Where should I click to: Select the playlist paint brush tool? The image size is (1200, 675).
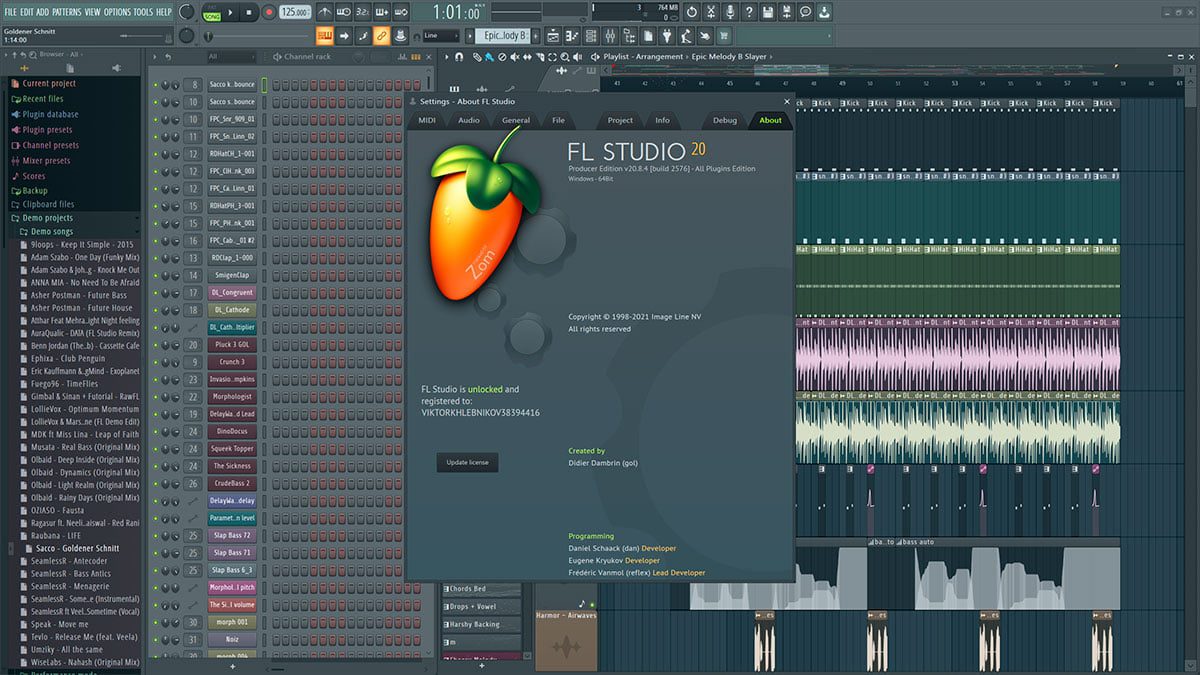click(490, 57)
